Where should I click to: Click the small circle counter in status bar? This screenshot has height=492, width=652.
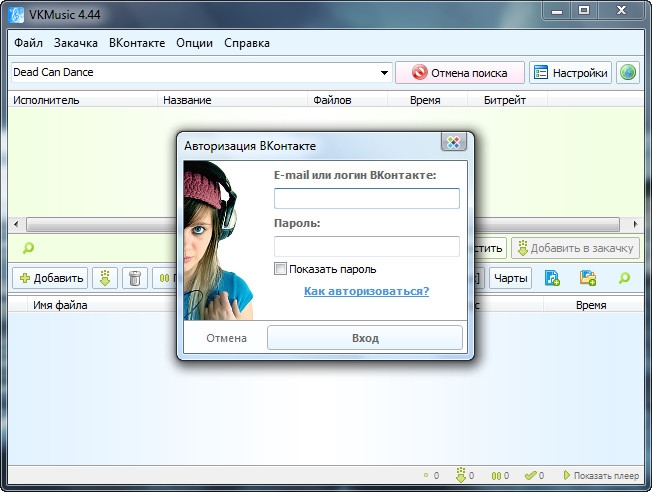click(x=431, y=475)
